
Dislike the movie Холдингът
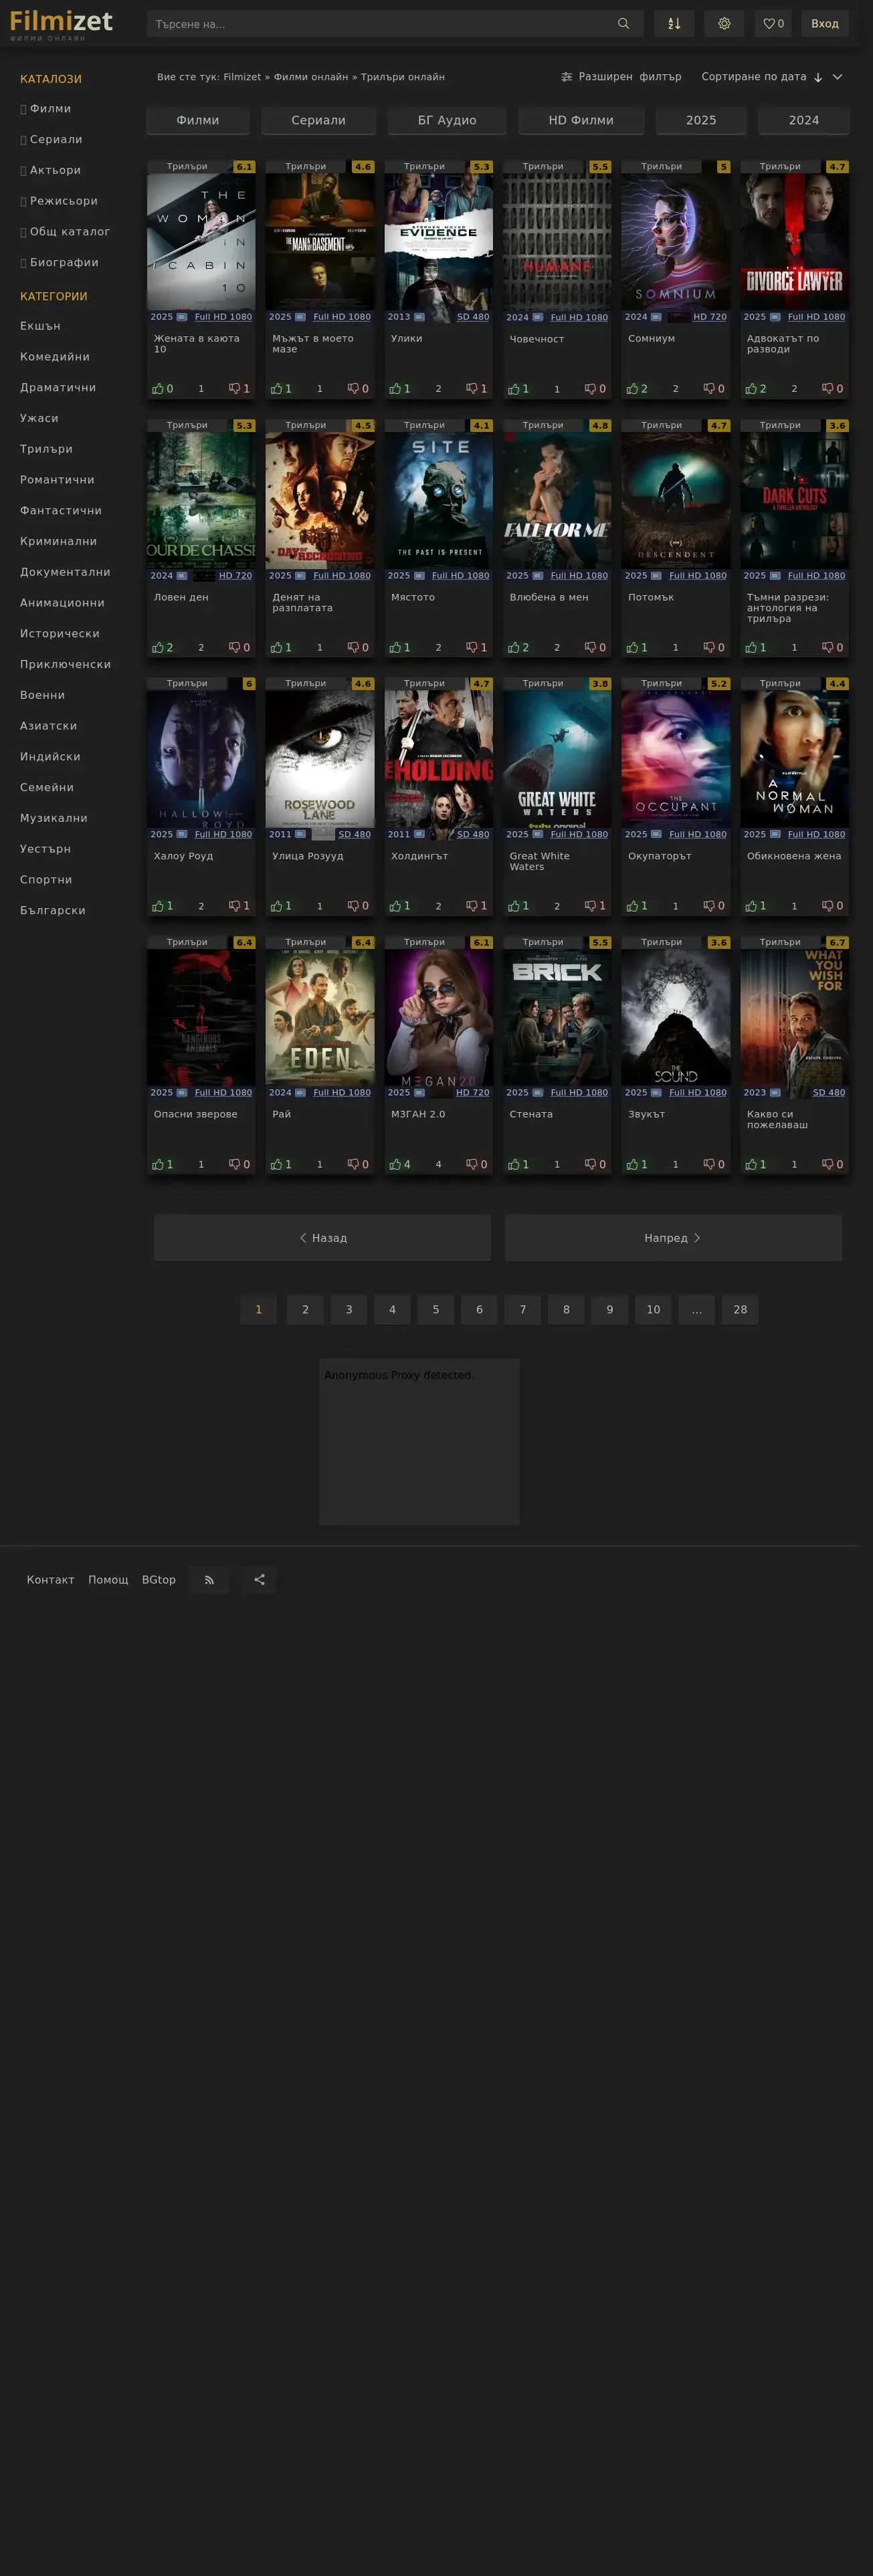pyautogui.click(x=476, y=906)
